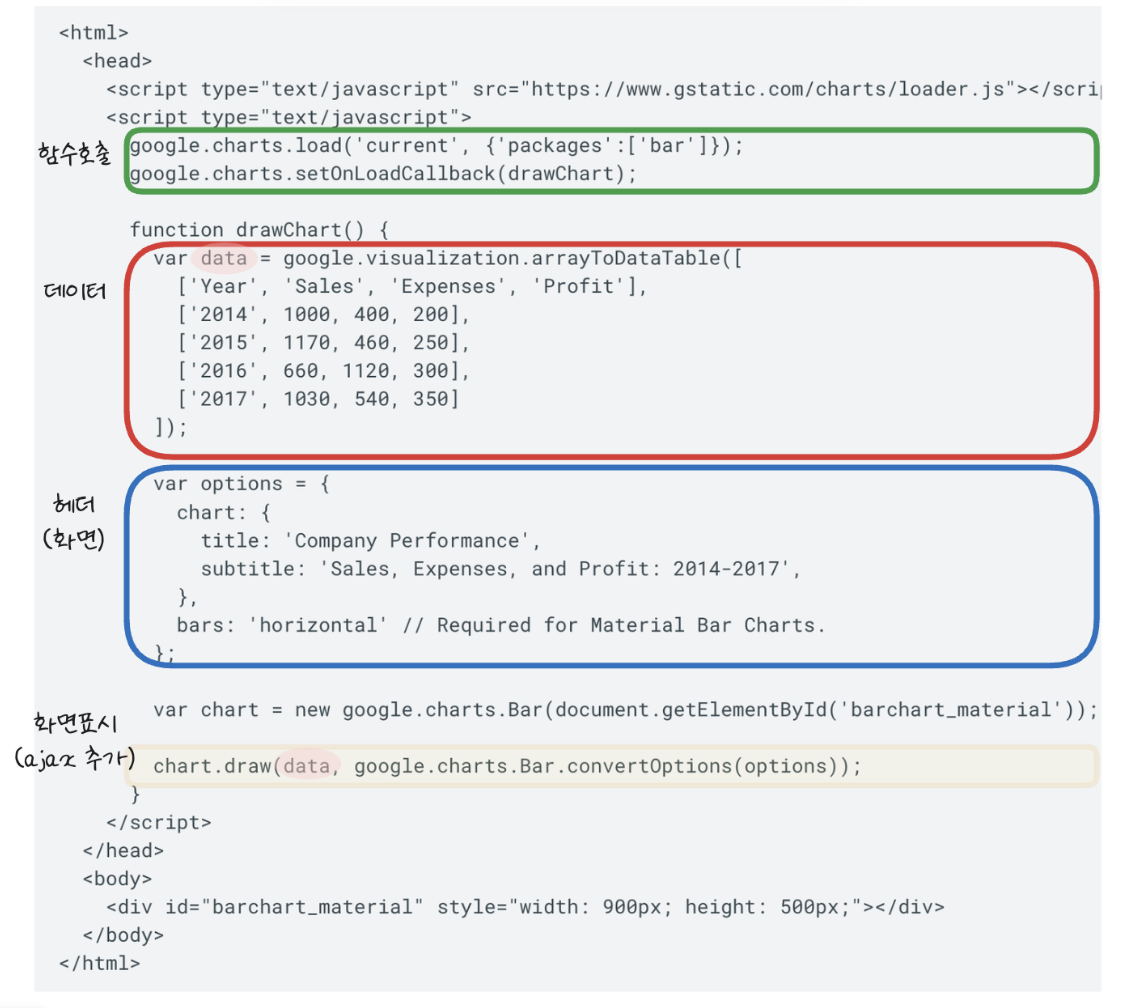This screenshot has height=1008, width=1142.
Task: Click the function drawChart() { line
Action: (259, 230)
